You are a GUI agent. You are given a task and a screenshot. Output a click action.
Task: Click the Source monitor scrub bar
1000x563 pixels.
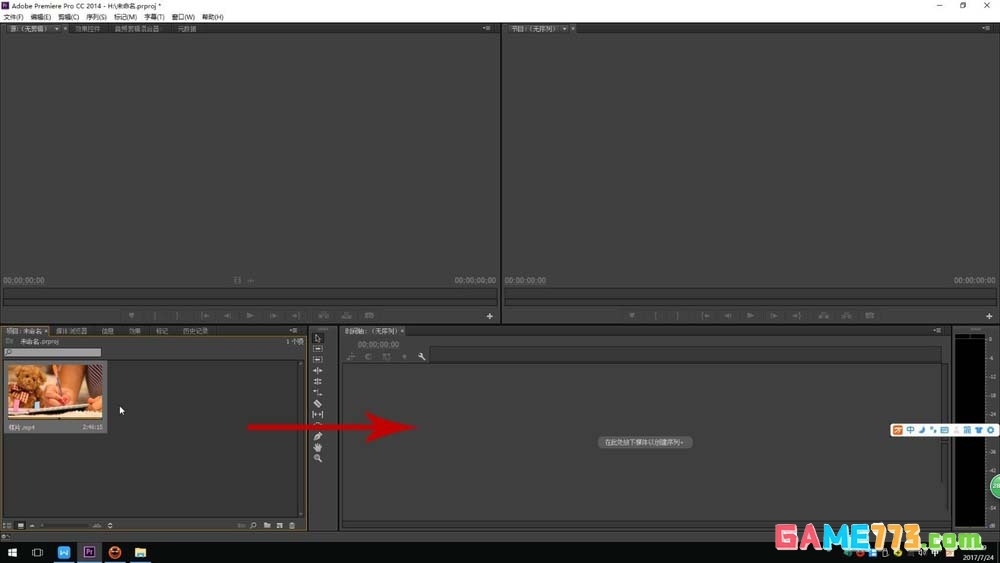250,295
